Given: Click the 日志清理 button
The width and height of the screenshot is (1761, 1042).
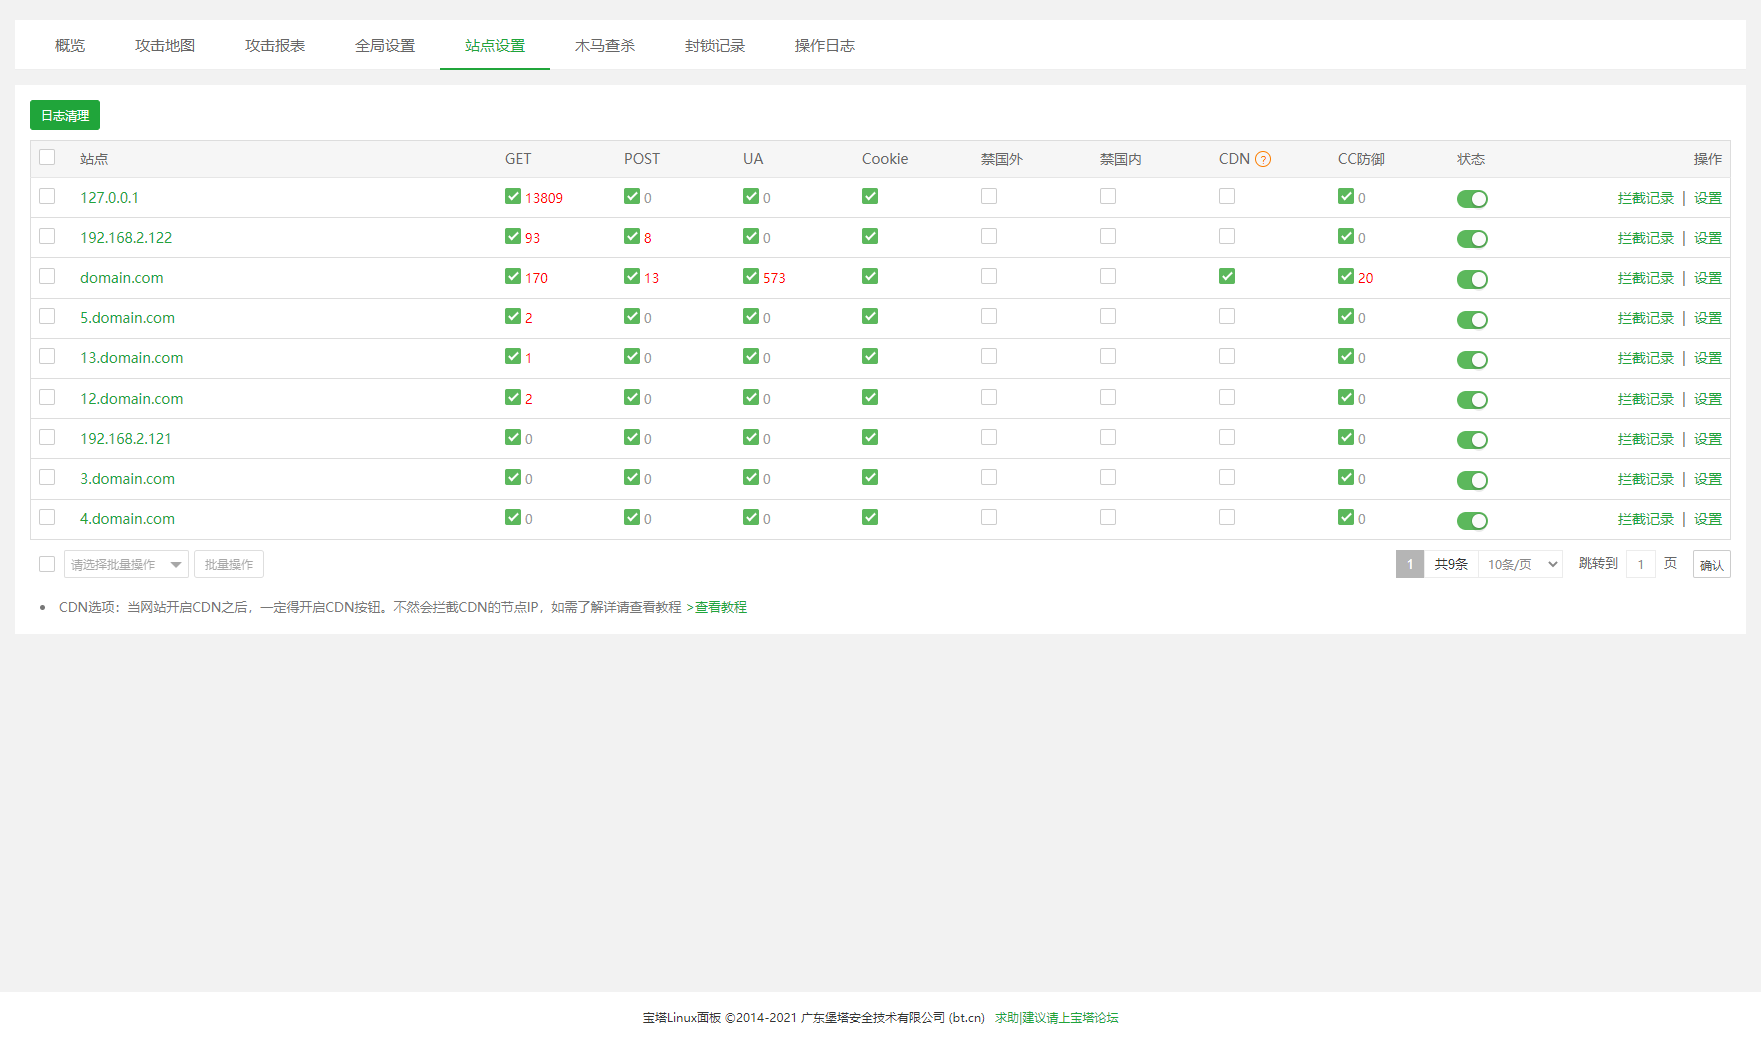Looking at the screenshot, I should pos(65,115).
